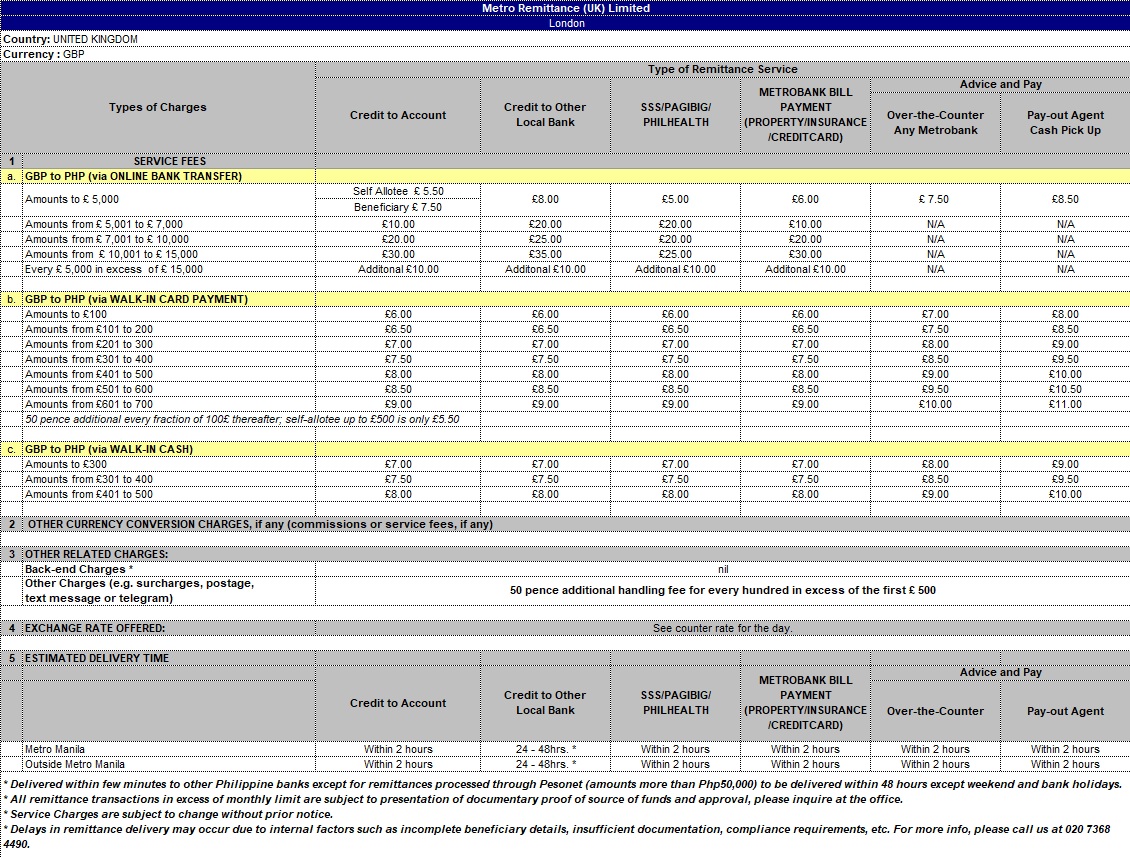Image resolution: width=1130 pixels, height=857 pixels.
Task: Select the Type of Remittance Service header
Action: point(722,69)
